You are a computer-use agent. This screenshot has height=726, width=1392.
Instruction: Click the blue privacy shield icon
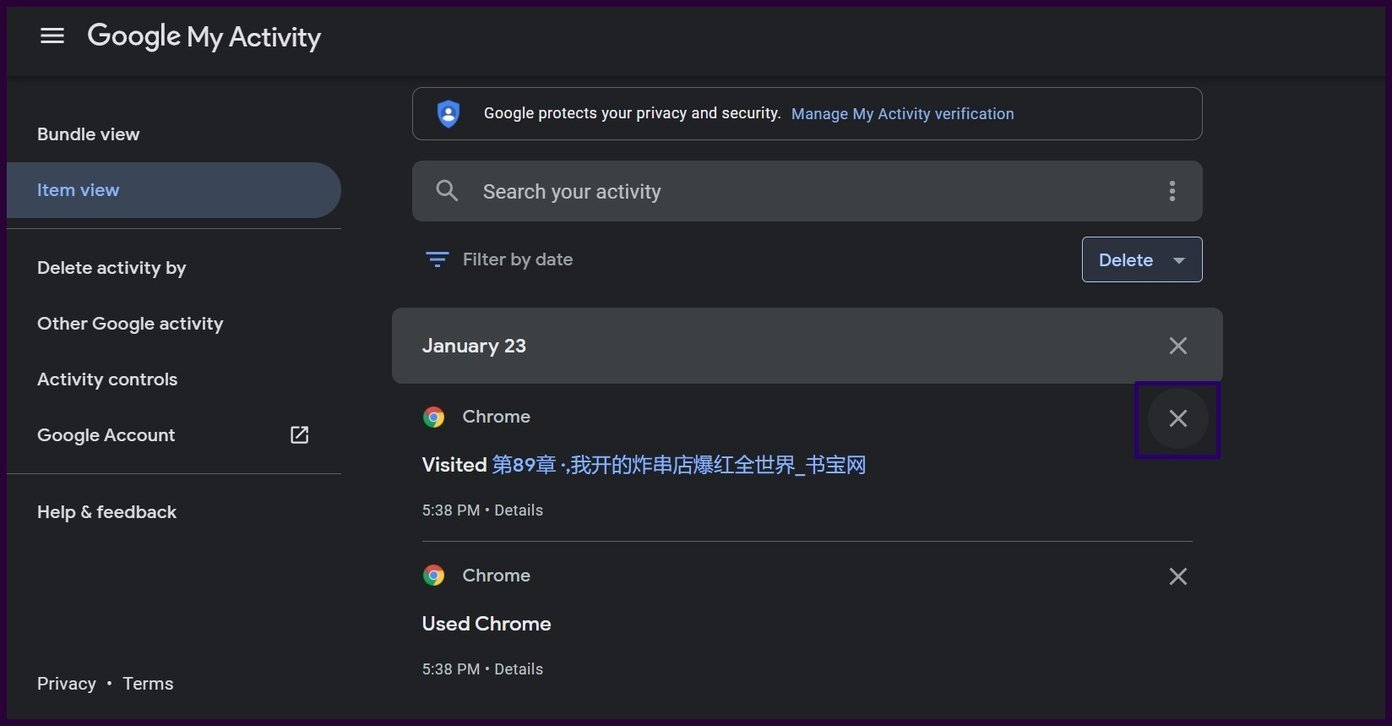[x=448, y=113]
